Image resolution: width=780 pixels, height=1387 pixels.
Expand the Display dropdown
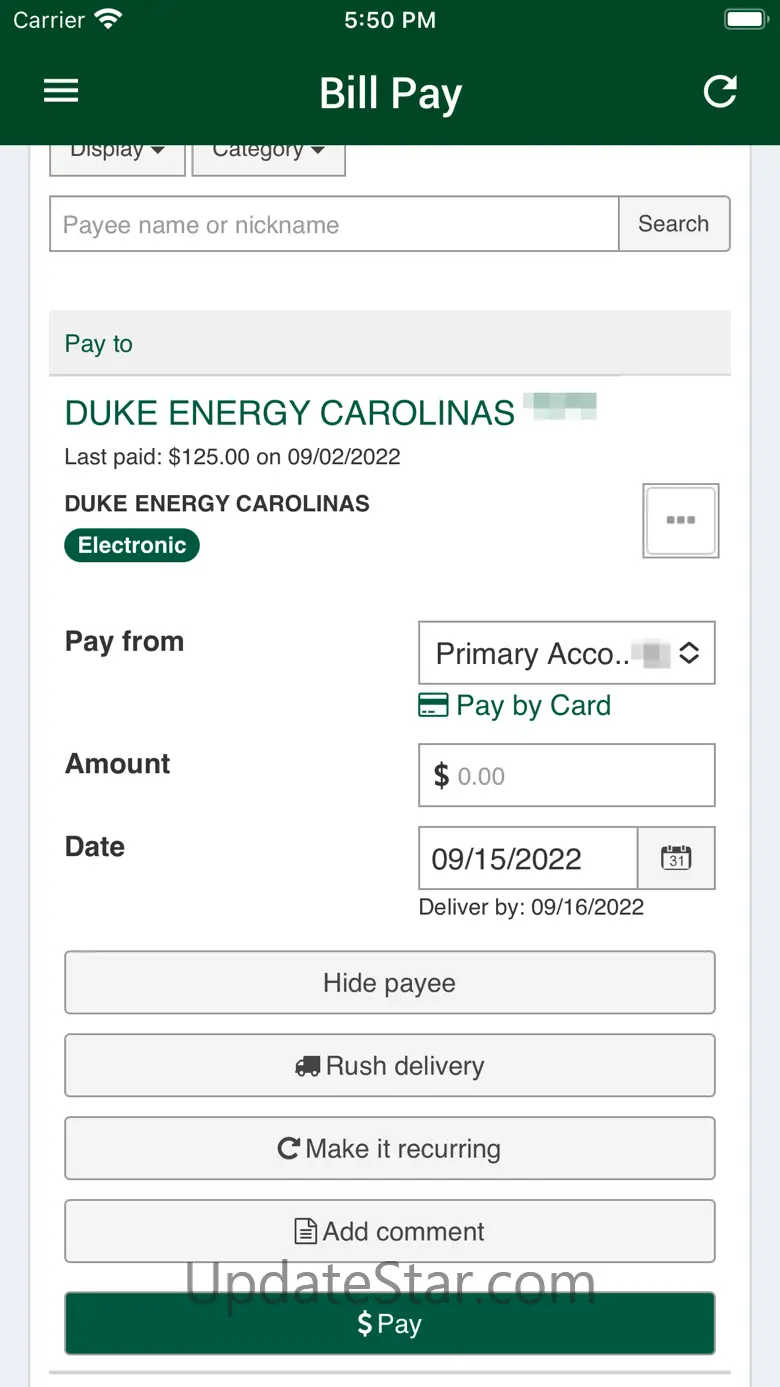click(117, 156)
